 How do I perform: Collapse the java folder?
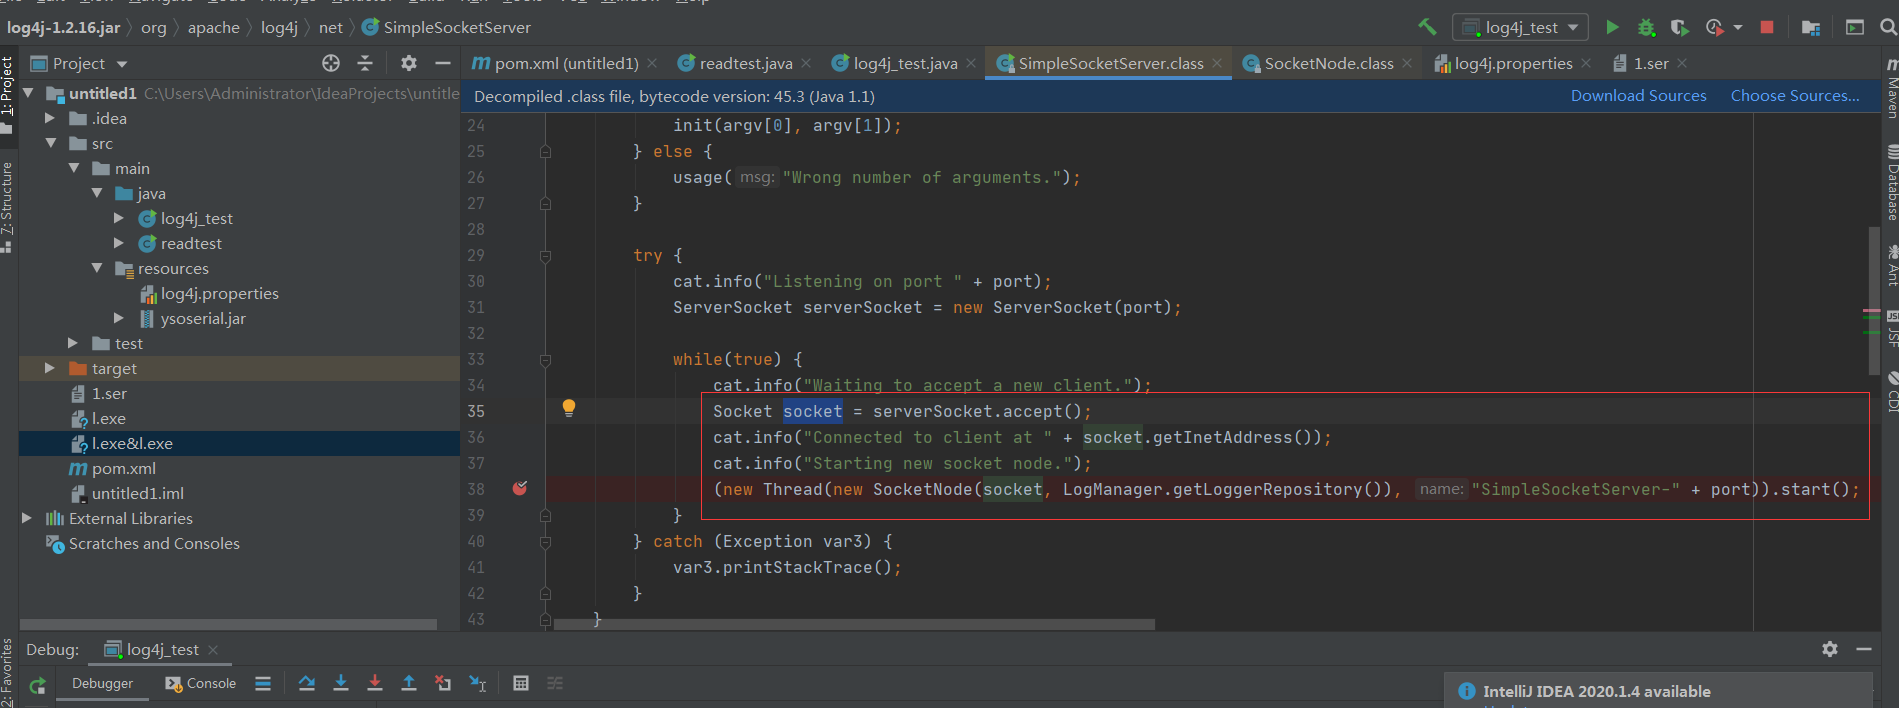[x=97, y=193]
